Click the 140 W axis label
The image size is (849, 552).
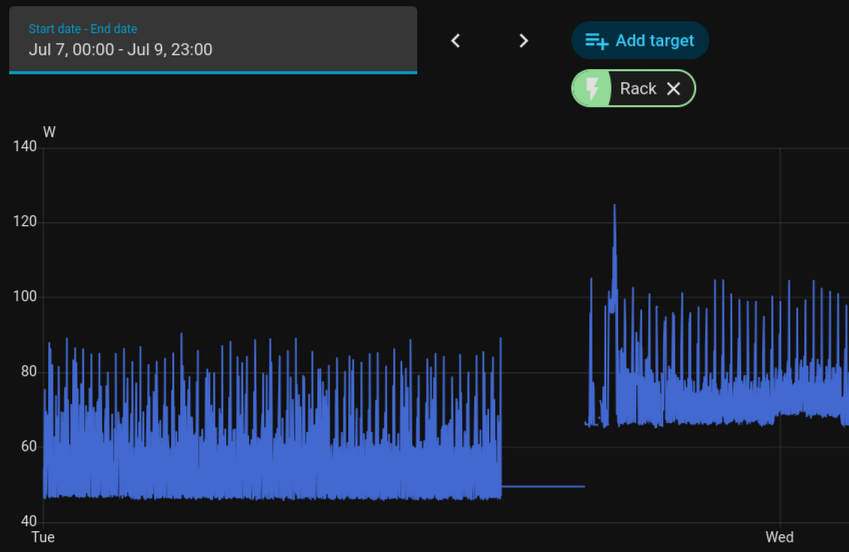pos(25,146)
